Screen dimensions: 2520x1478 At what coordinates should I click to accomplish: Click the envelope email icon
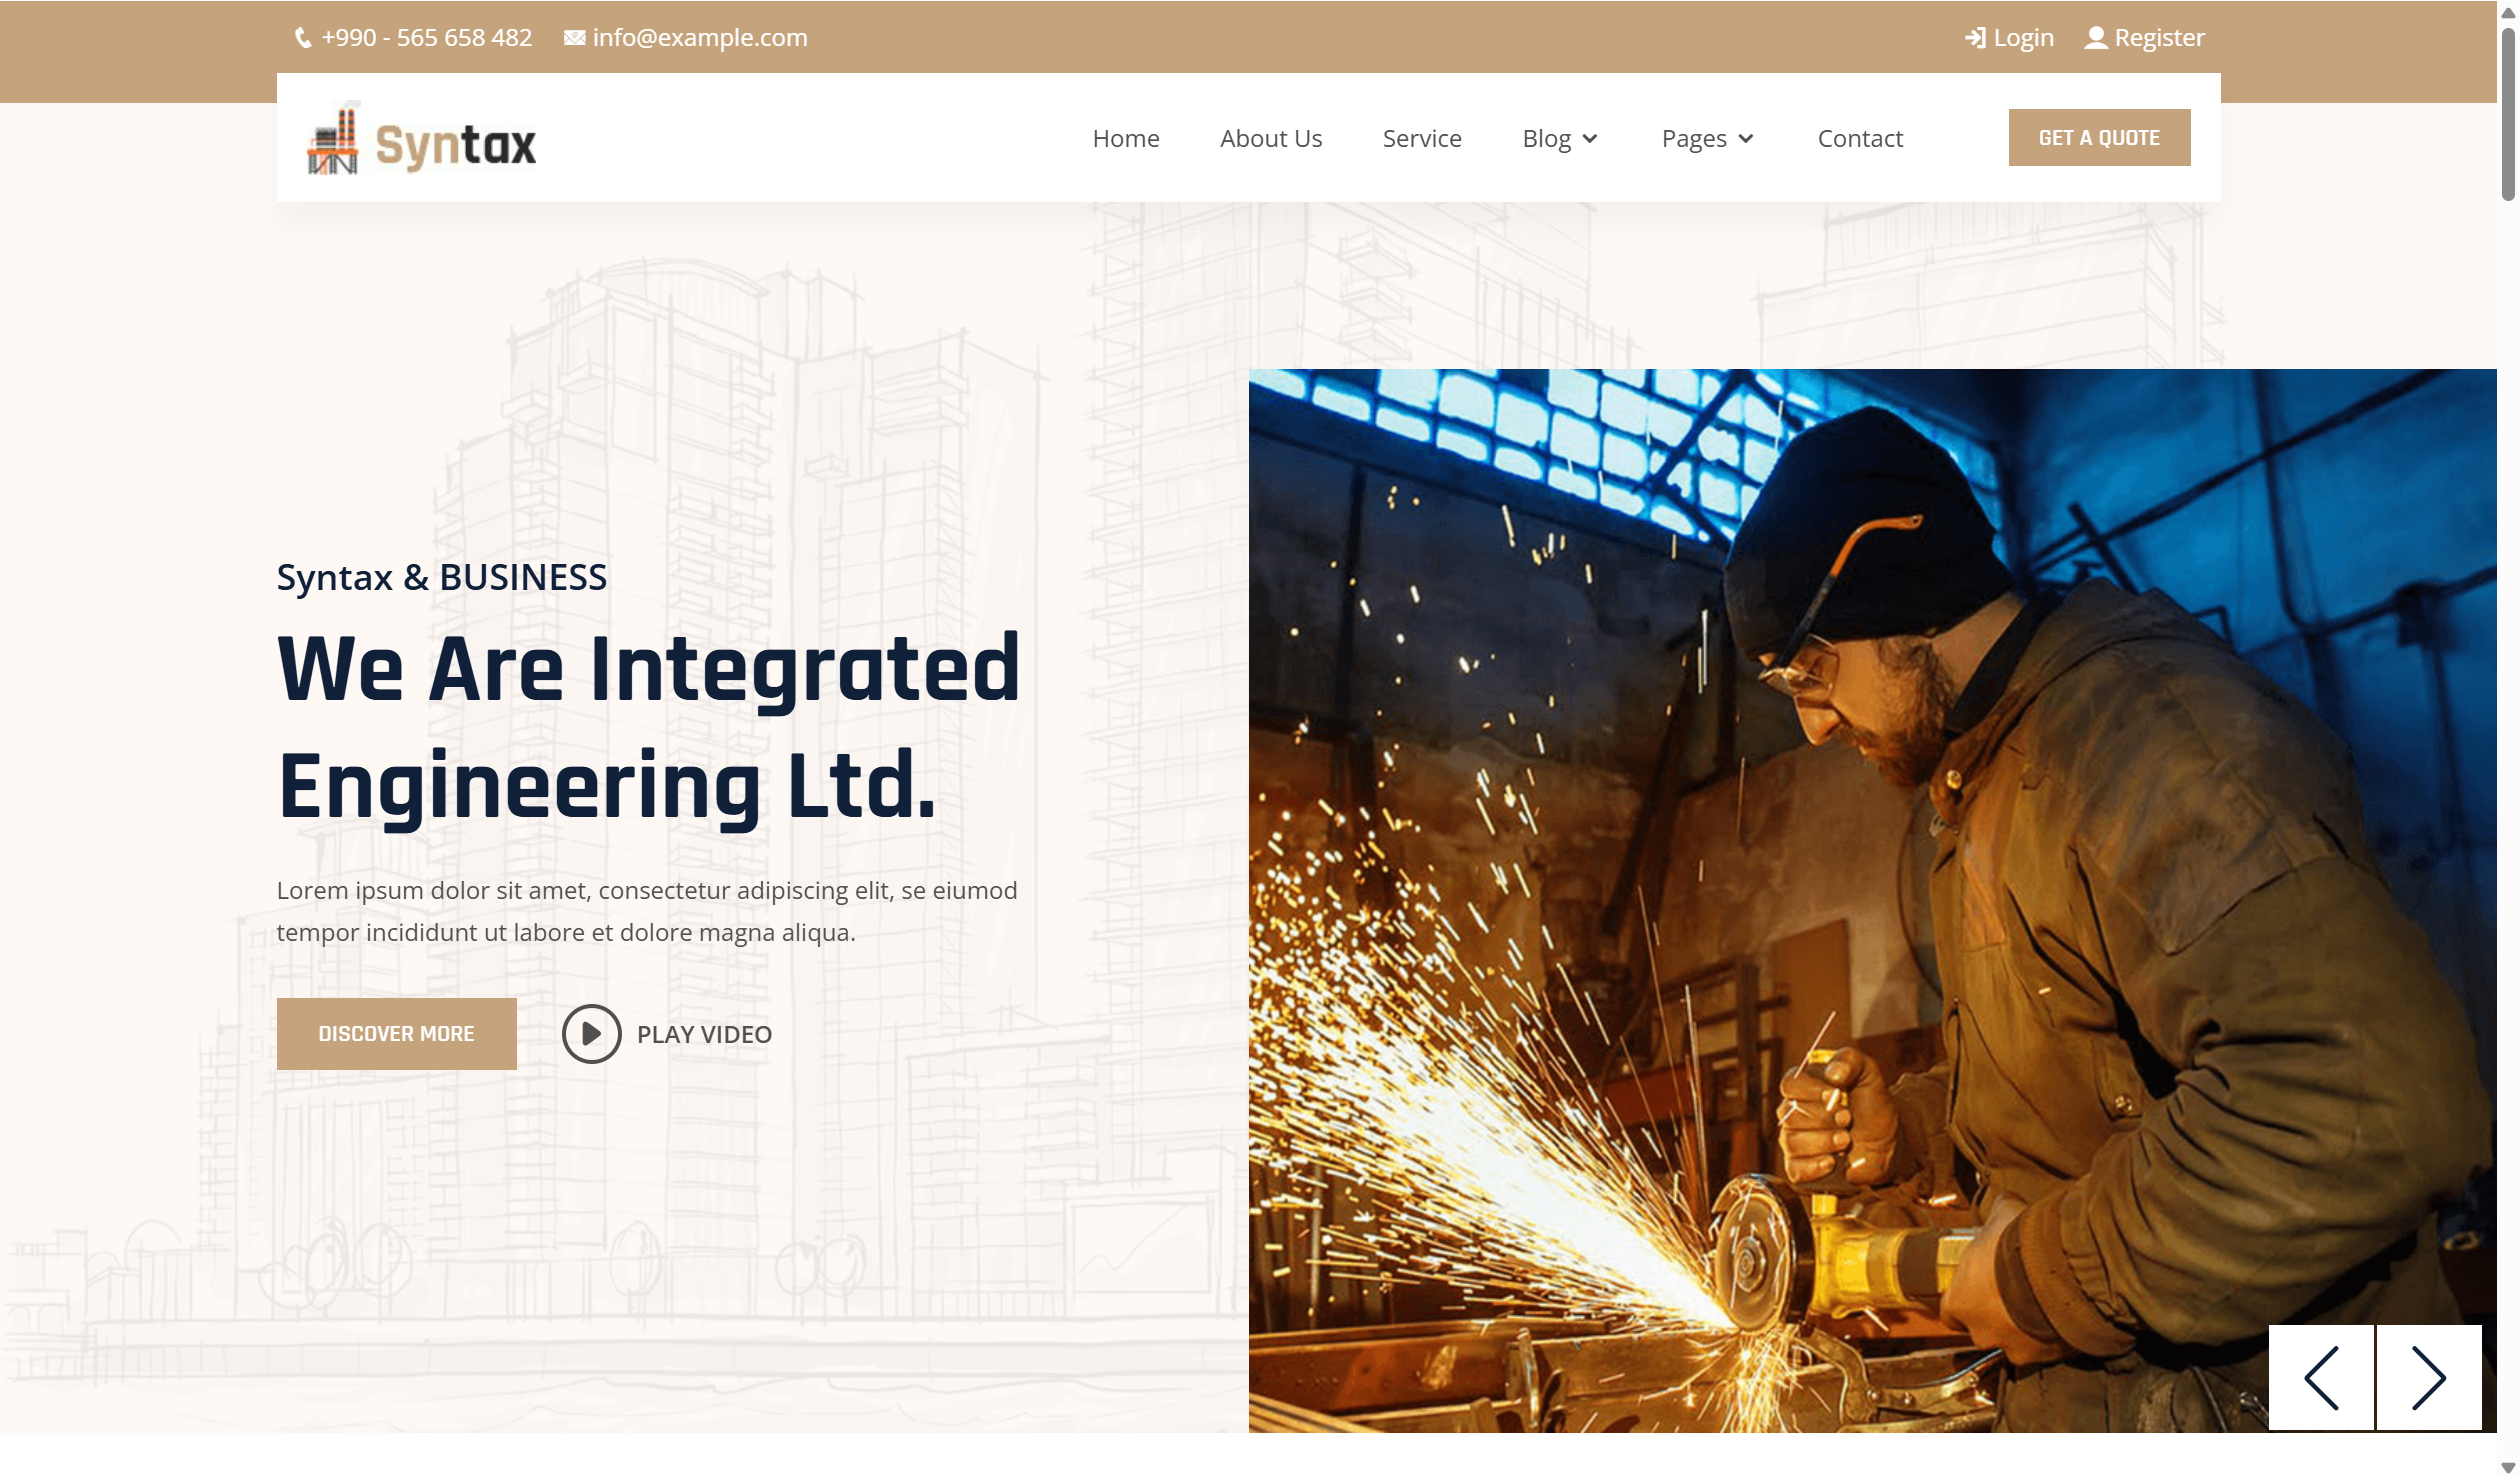pyautogui.click(x=574, y=38)
